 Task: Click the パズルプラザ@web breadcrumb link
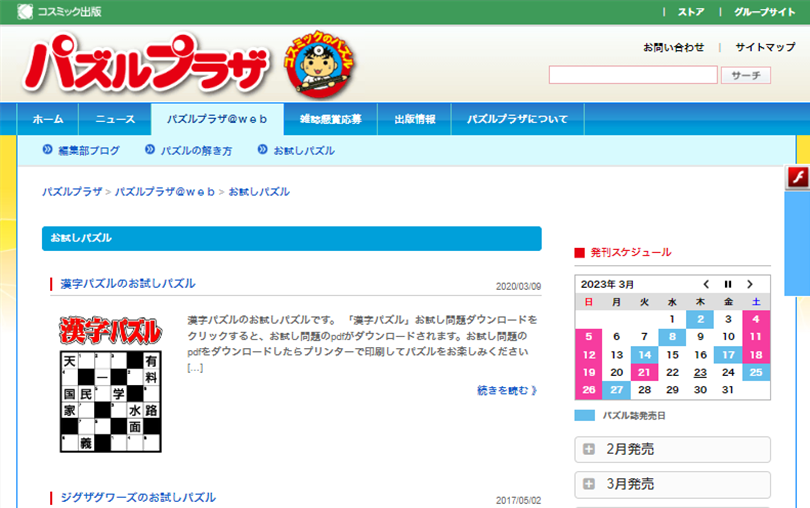[x=165, y=192]
